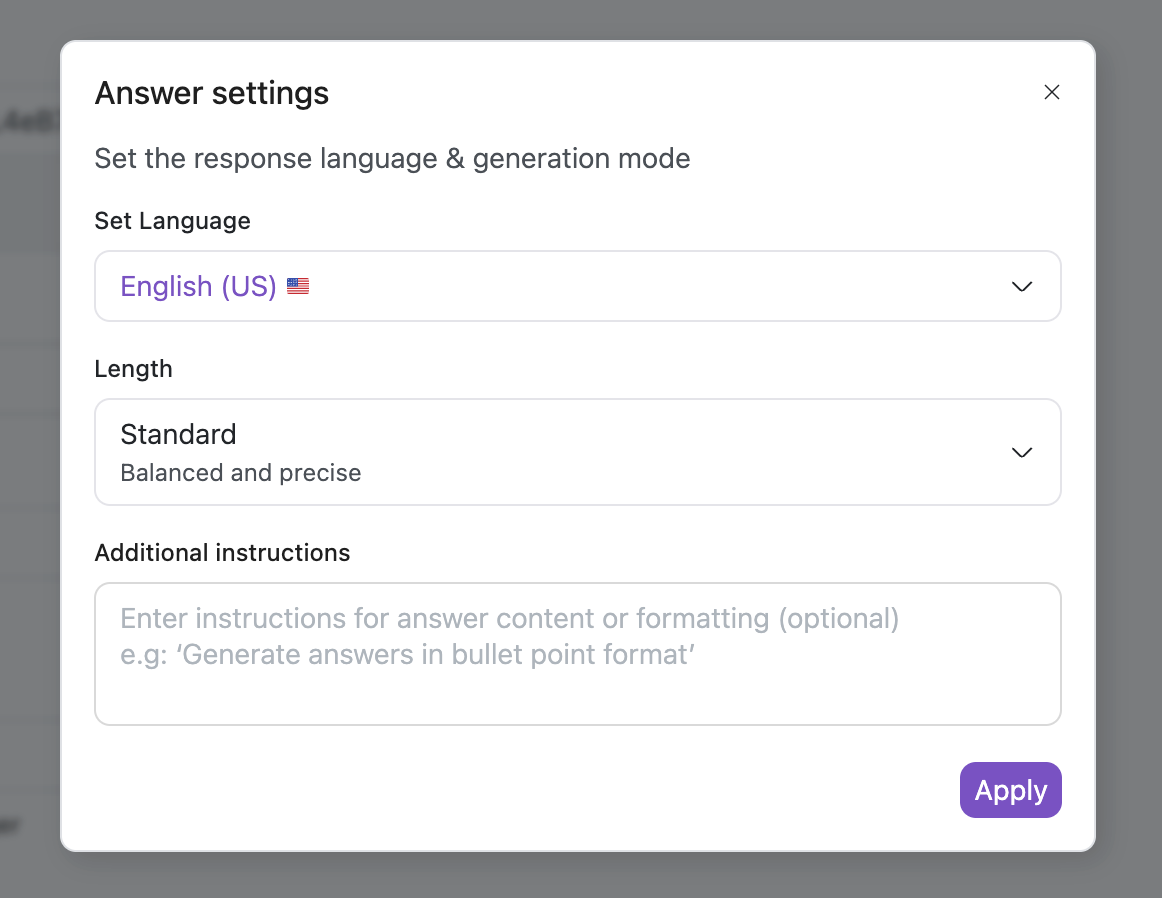1162x898 pixels.
Task: Select the 'Balanced and precise' description text
Action: [x=240, y=473]
